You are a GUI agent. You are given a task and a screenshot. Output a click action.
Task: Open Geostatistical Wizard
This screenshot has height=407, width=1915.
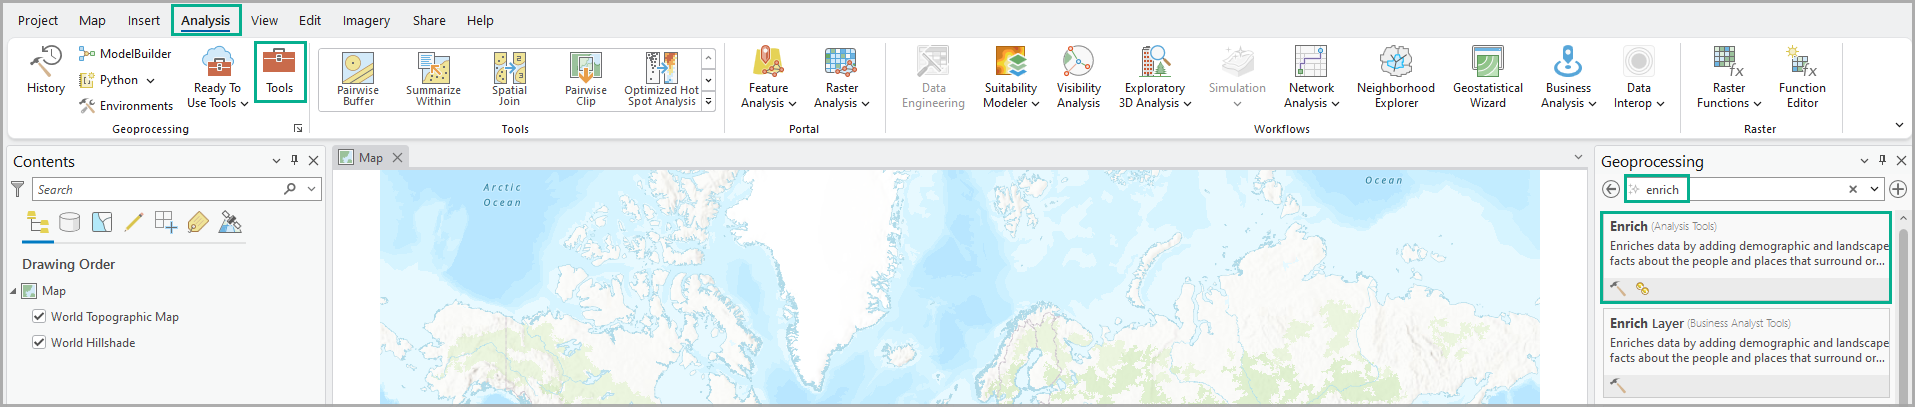1488,78
